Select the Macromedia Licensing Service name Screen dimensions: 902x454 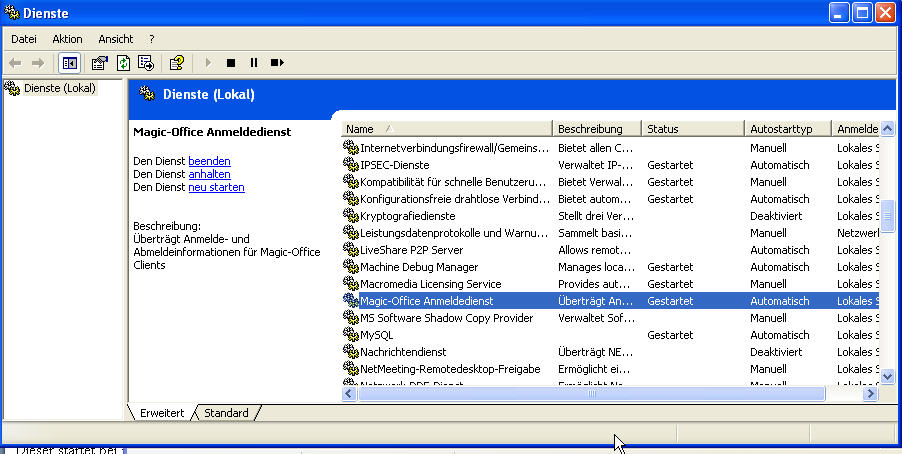pos(431,284)
